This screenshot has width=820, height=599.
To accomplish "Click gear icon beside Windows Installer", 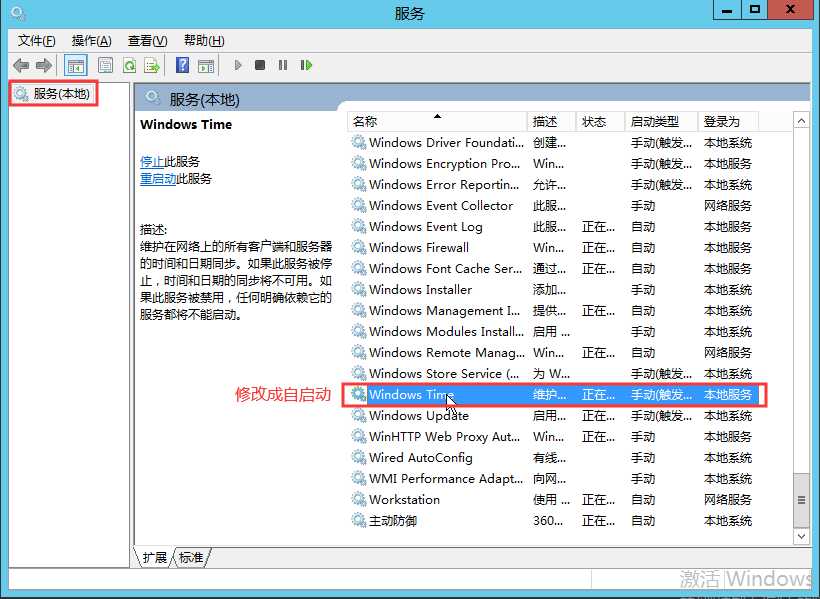I will tap(358, 289).
